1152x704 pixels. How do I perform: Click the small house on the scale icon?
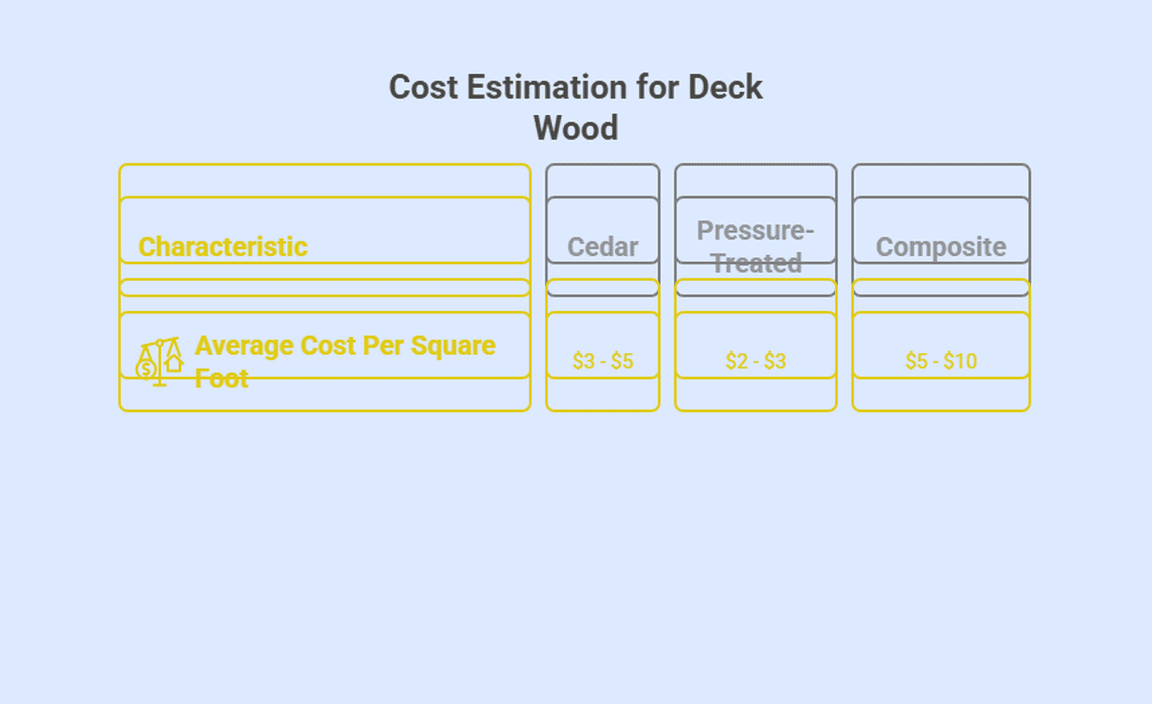pyautogui.click(x=174, y=362)
